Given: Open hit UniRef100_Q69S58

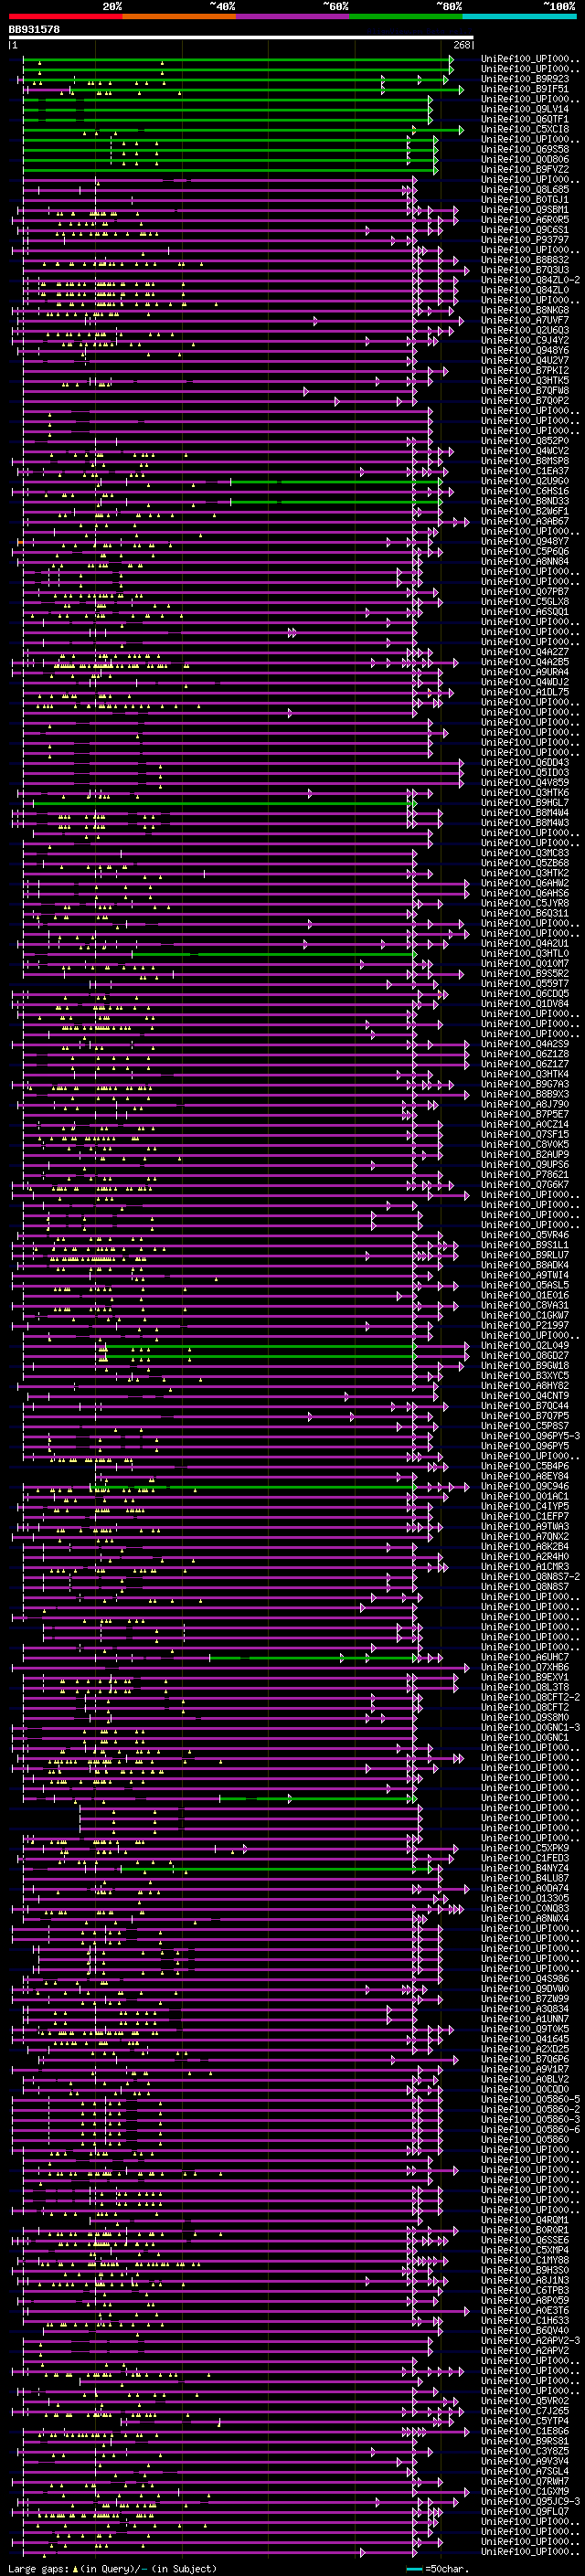Looking at the screenshot, I should click(525, 149).
